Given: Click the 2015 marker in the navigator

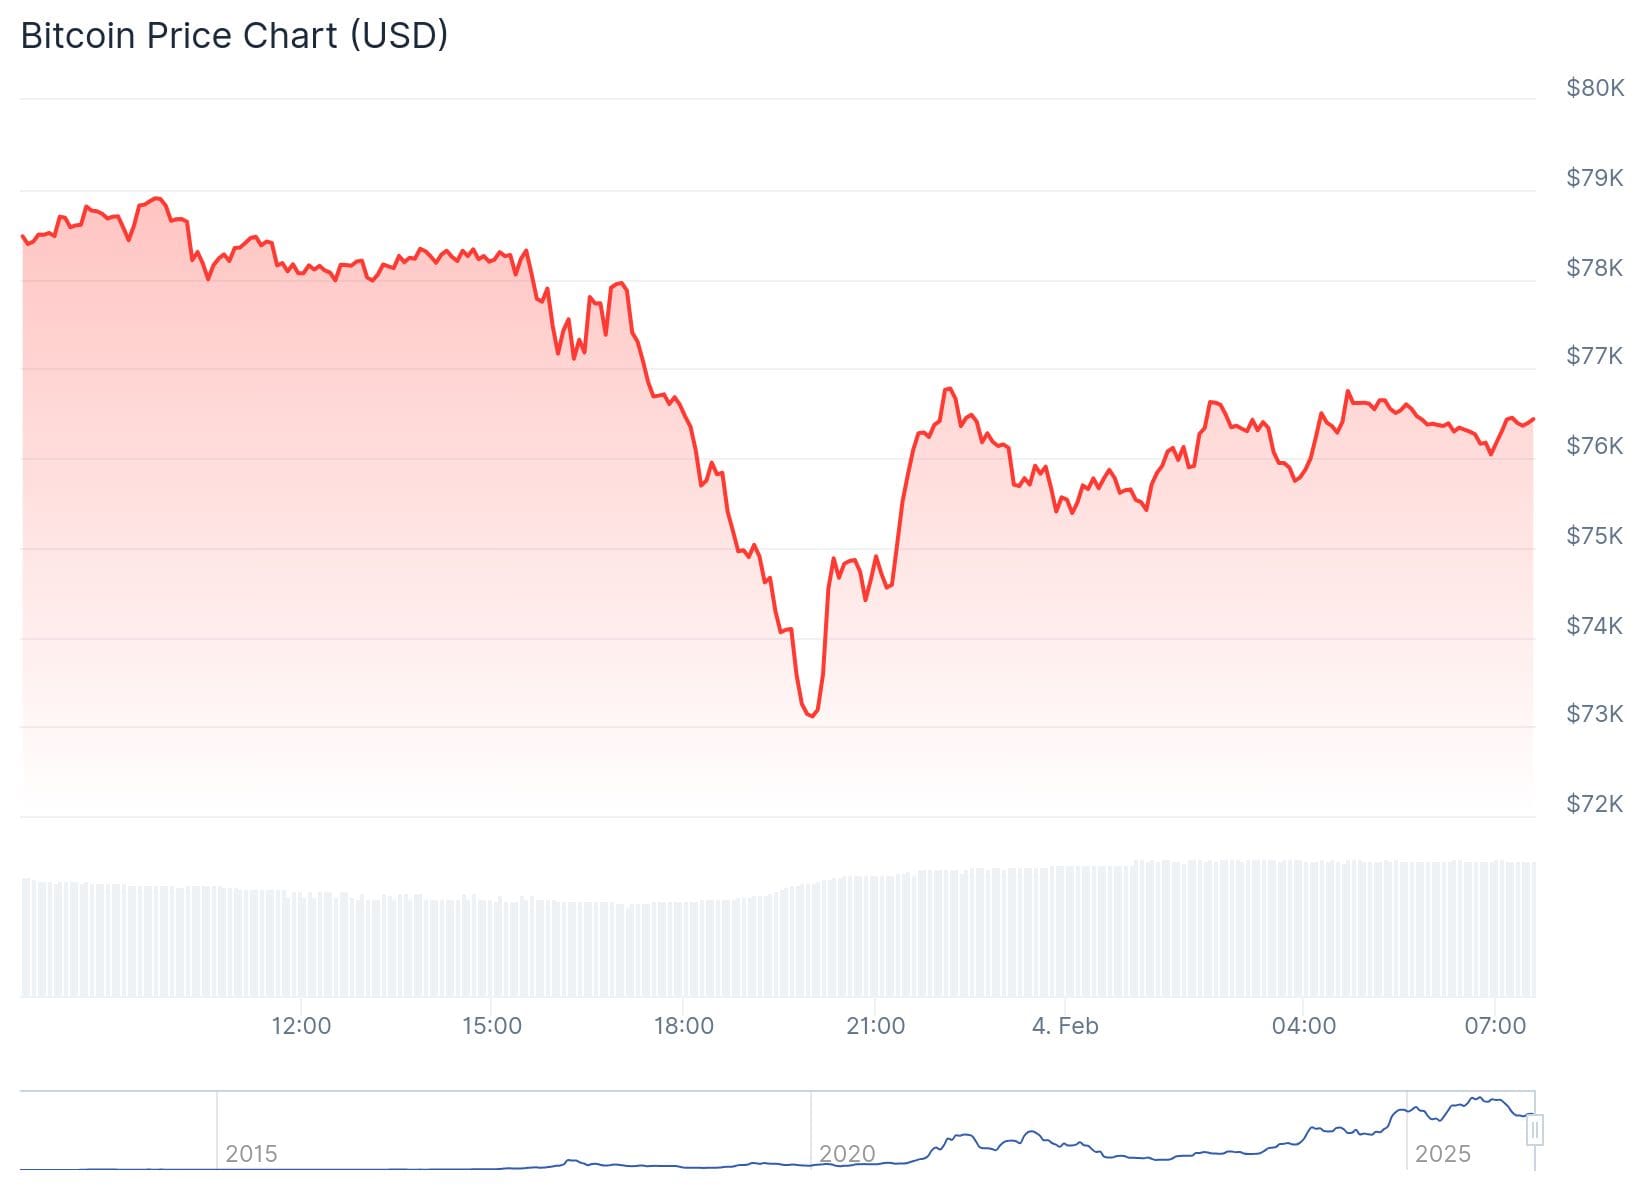Looking at the screenshot, I should [x=251, y=1154].
